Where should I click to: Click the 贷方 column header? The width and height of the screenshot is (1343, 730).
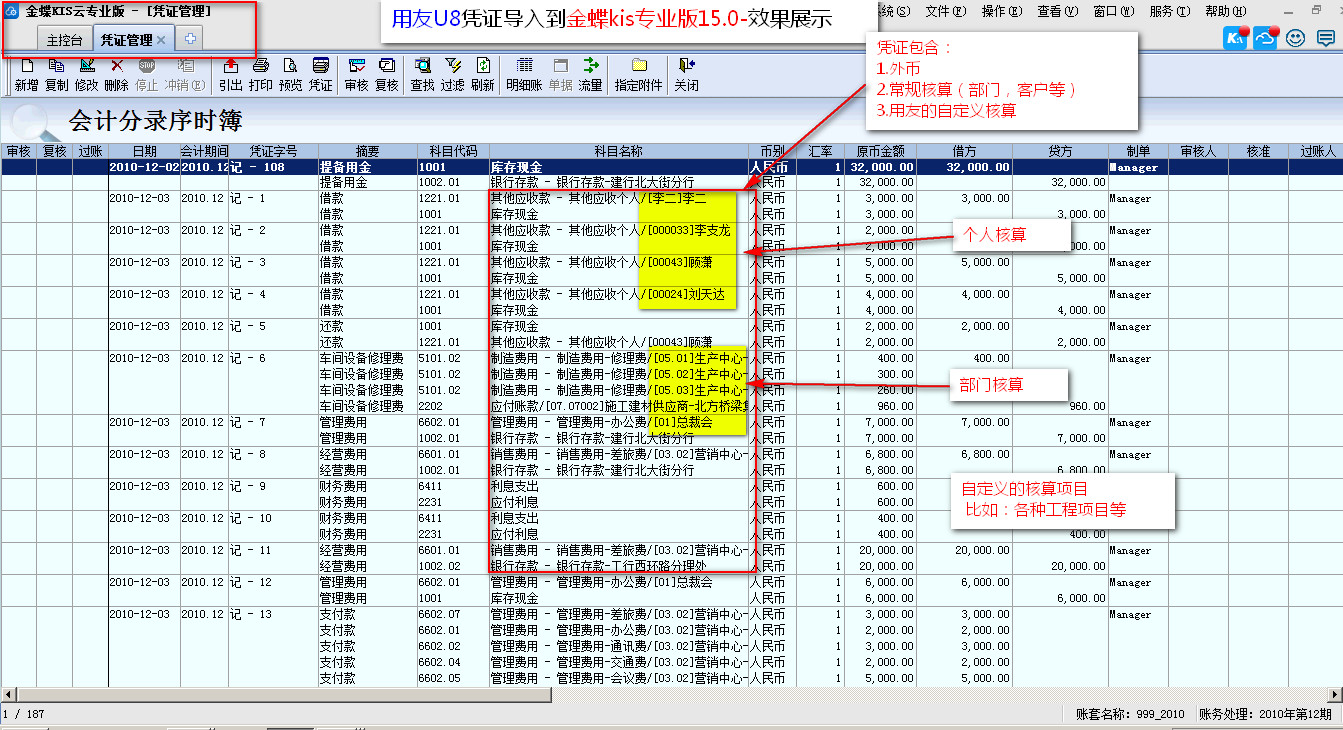point(1060,151)
